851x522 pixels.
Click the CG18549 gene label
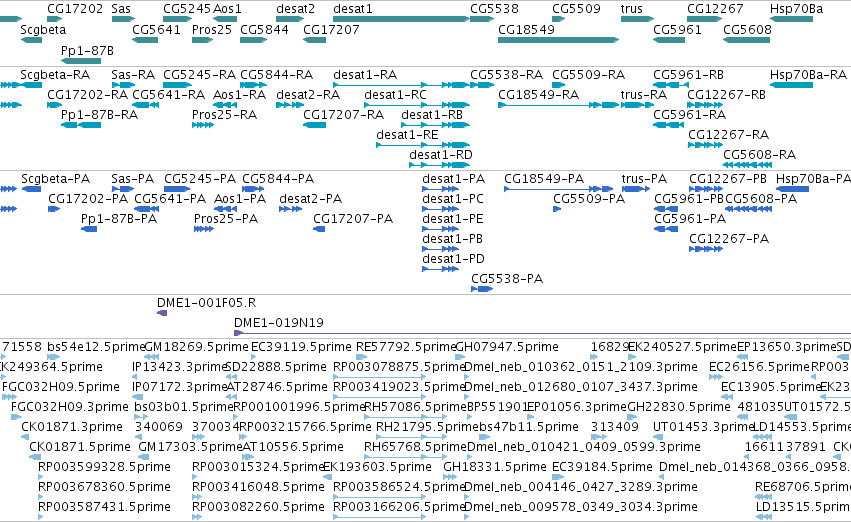[526, 30]
